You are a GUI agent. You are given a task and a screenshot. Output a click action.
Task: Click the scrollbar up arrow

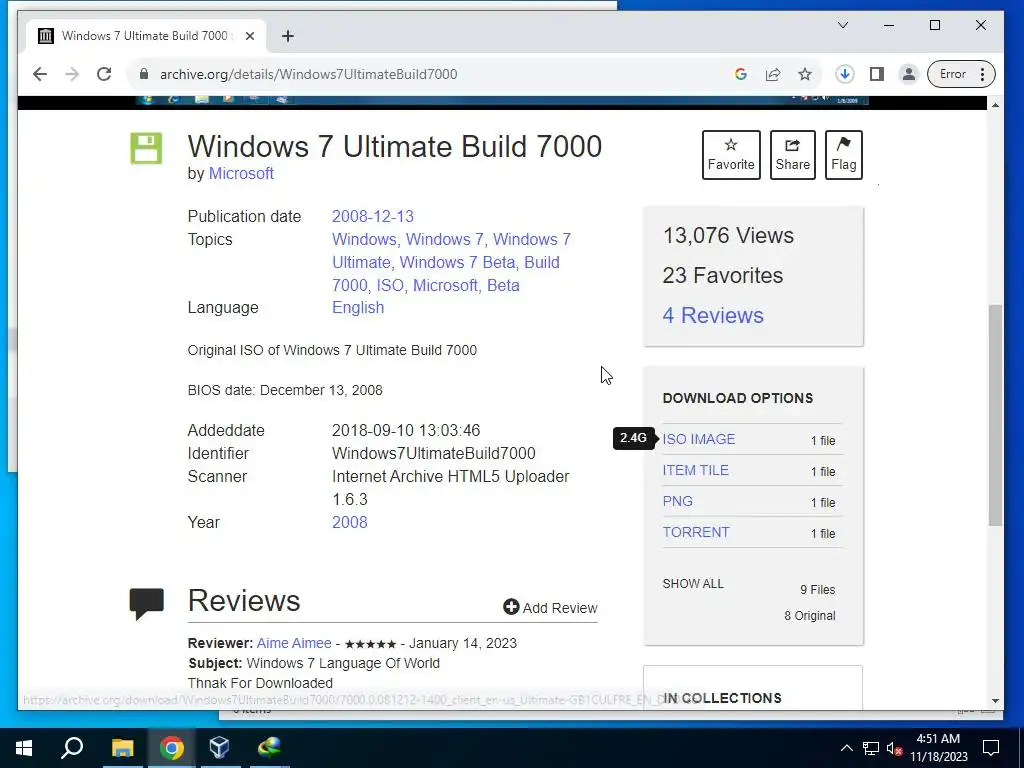[995, 104]
